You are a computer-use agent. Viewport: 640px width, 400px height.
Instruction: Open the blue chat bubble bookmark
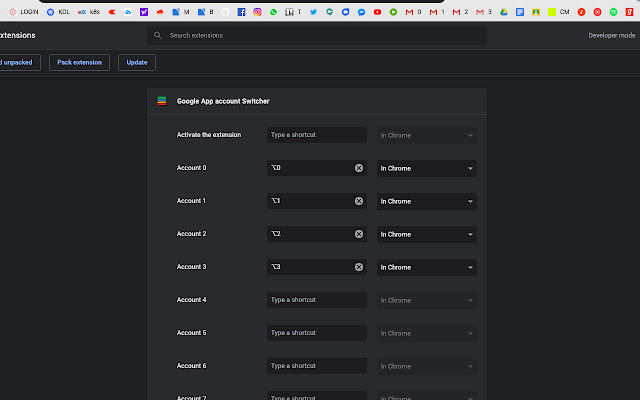345,12
